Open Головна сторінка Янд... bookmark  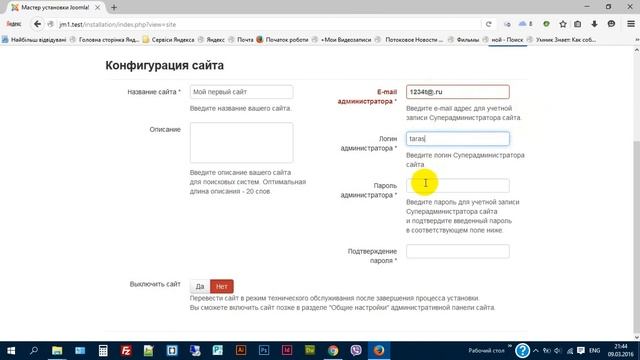104,40
